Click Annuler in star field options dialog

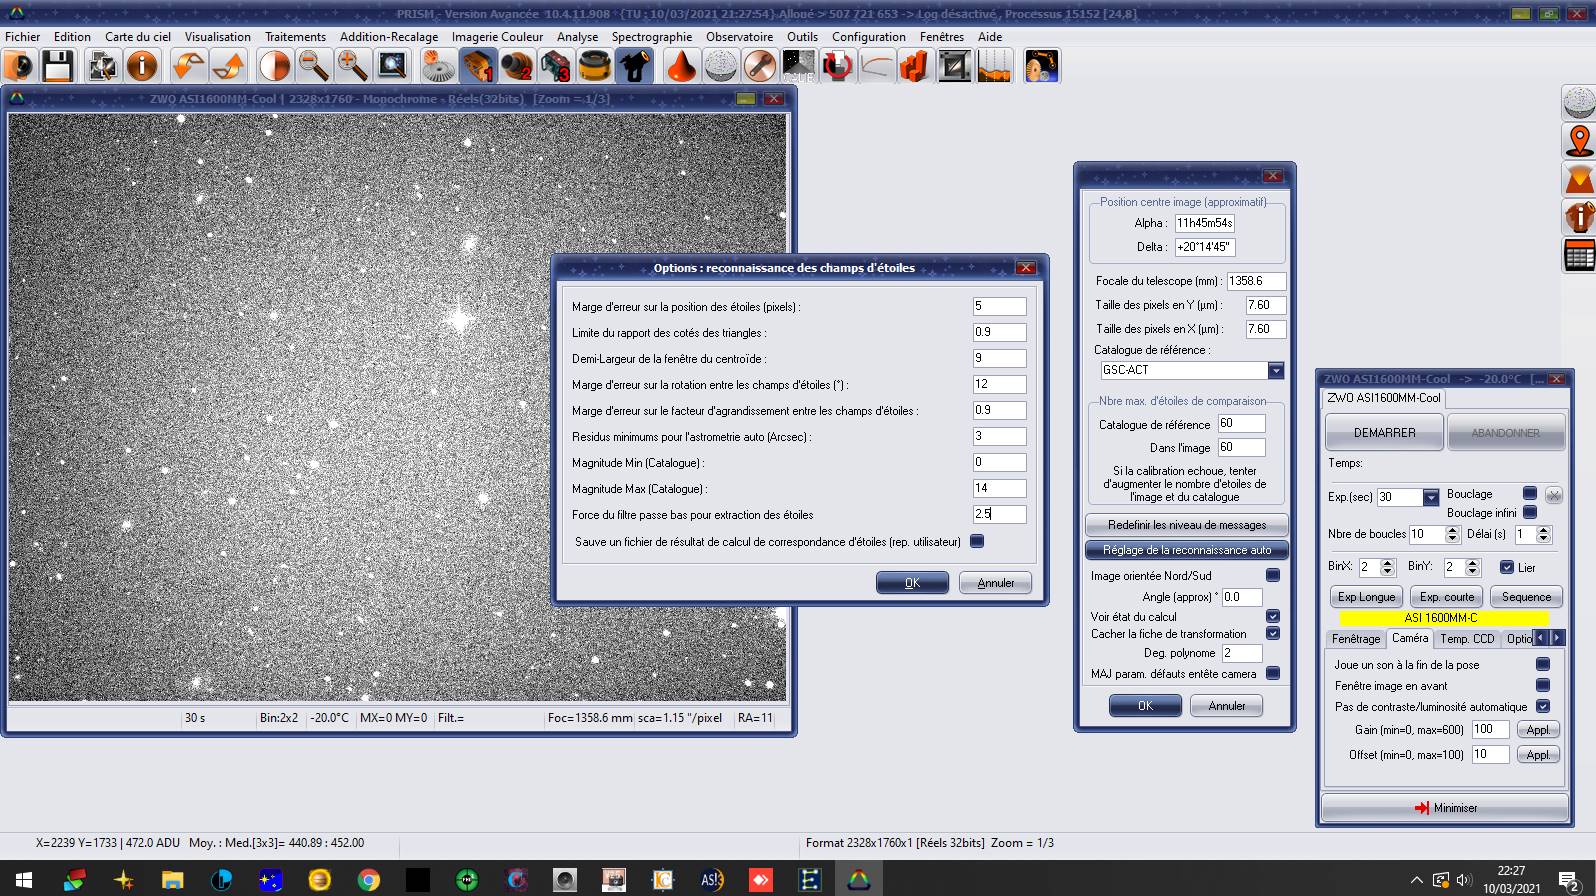click(995, 583)
